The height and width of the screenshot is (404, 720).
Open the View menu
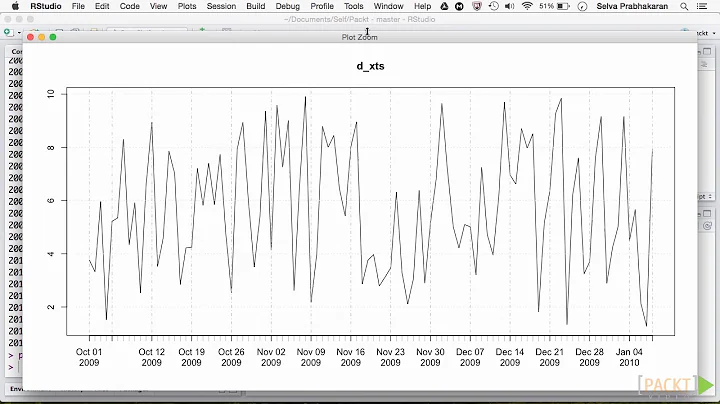click(x=158, y=6)
